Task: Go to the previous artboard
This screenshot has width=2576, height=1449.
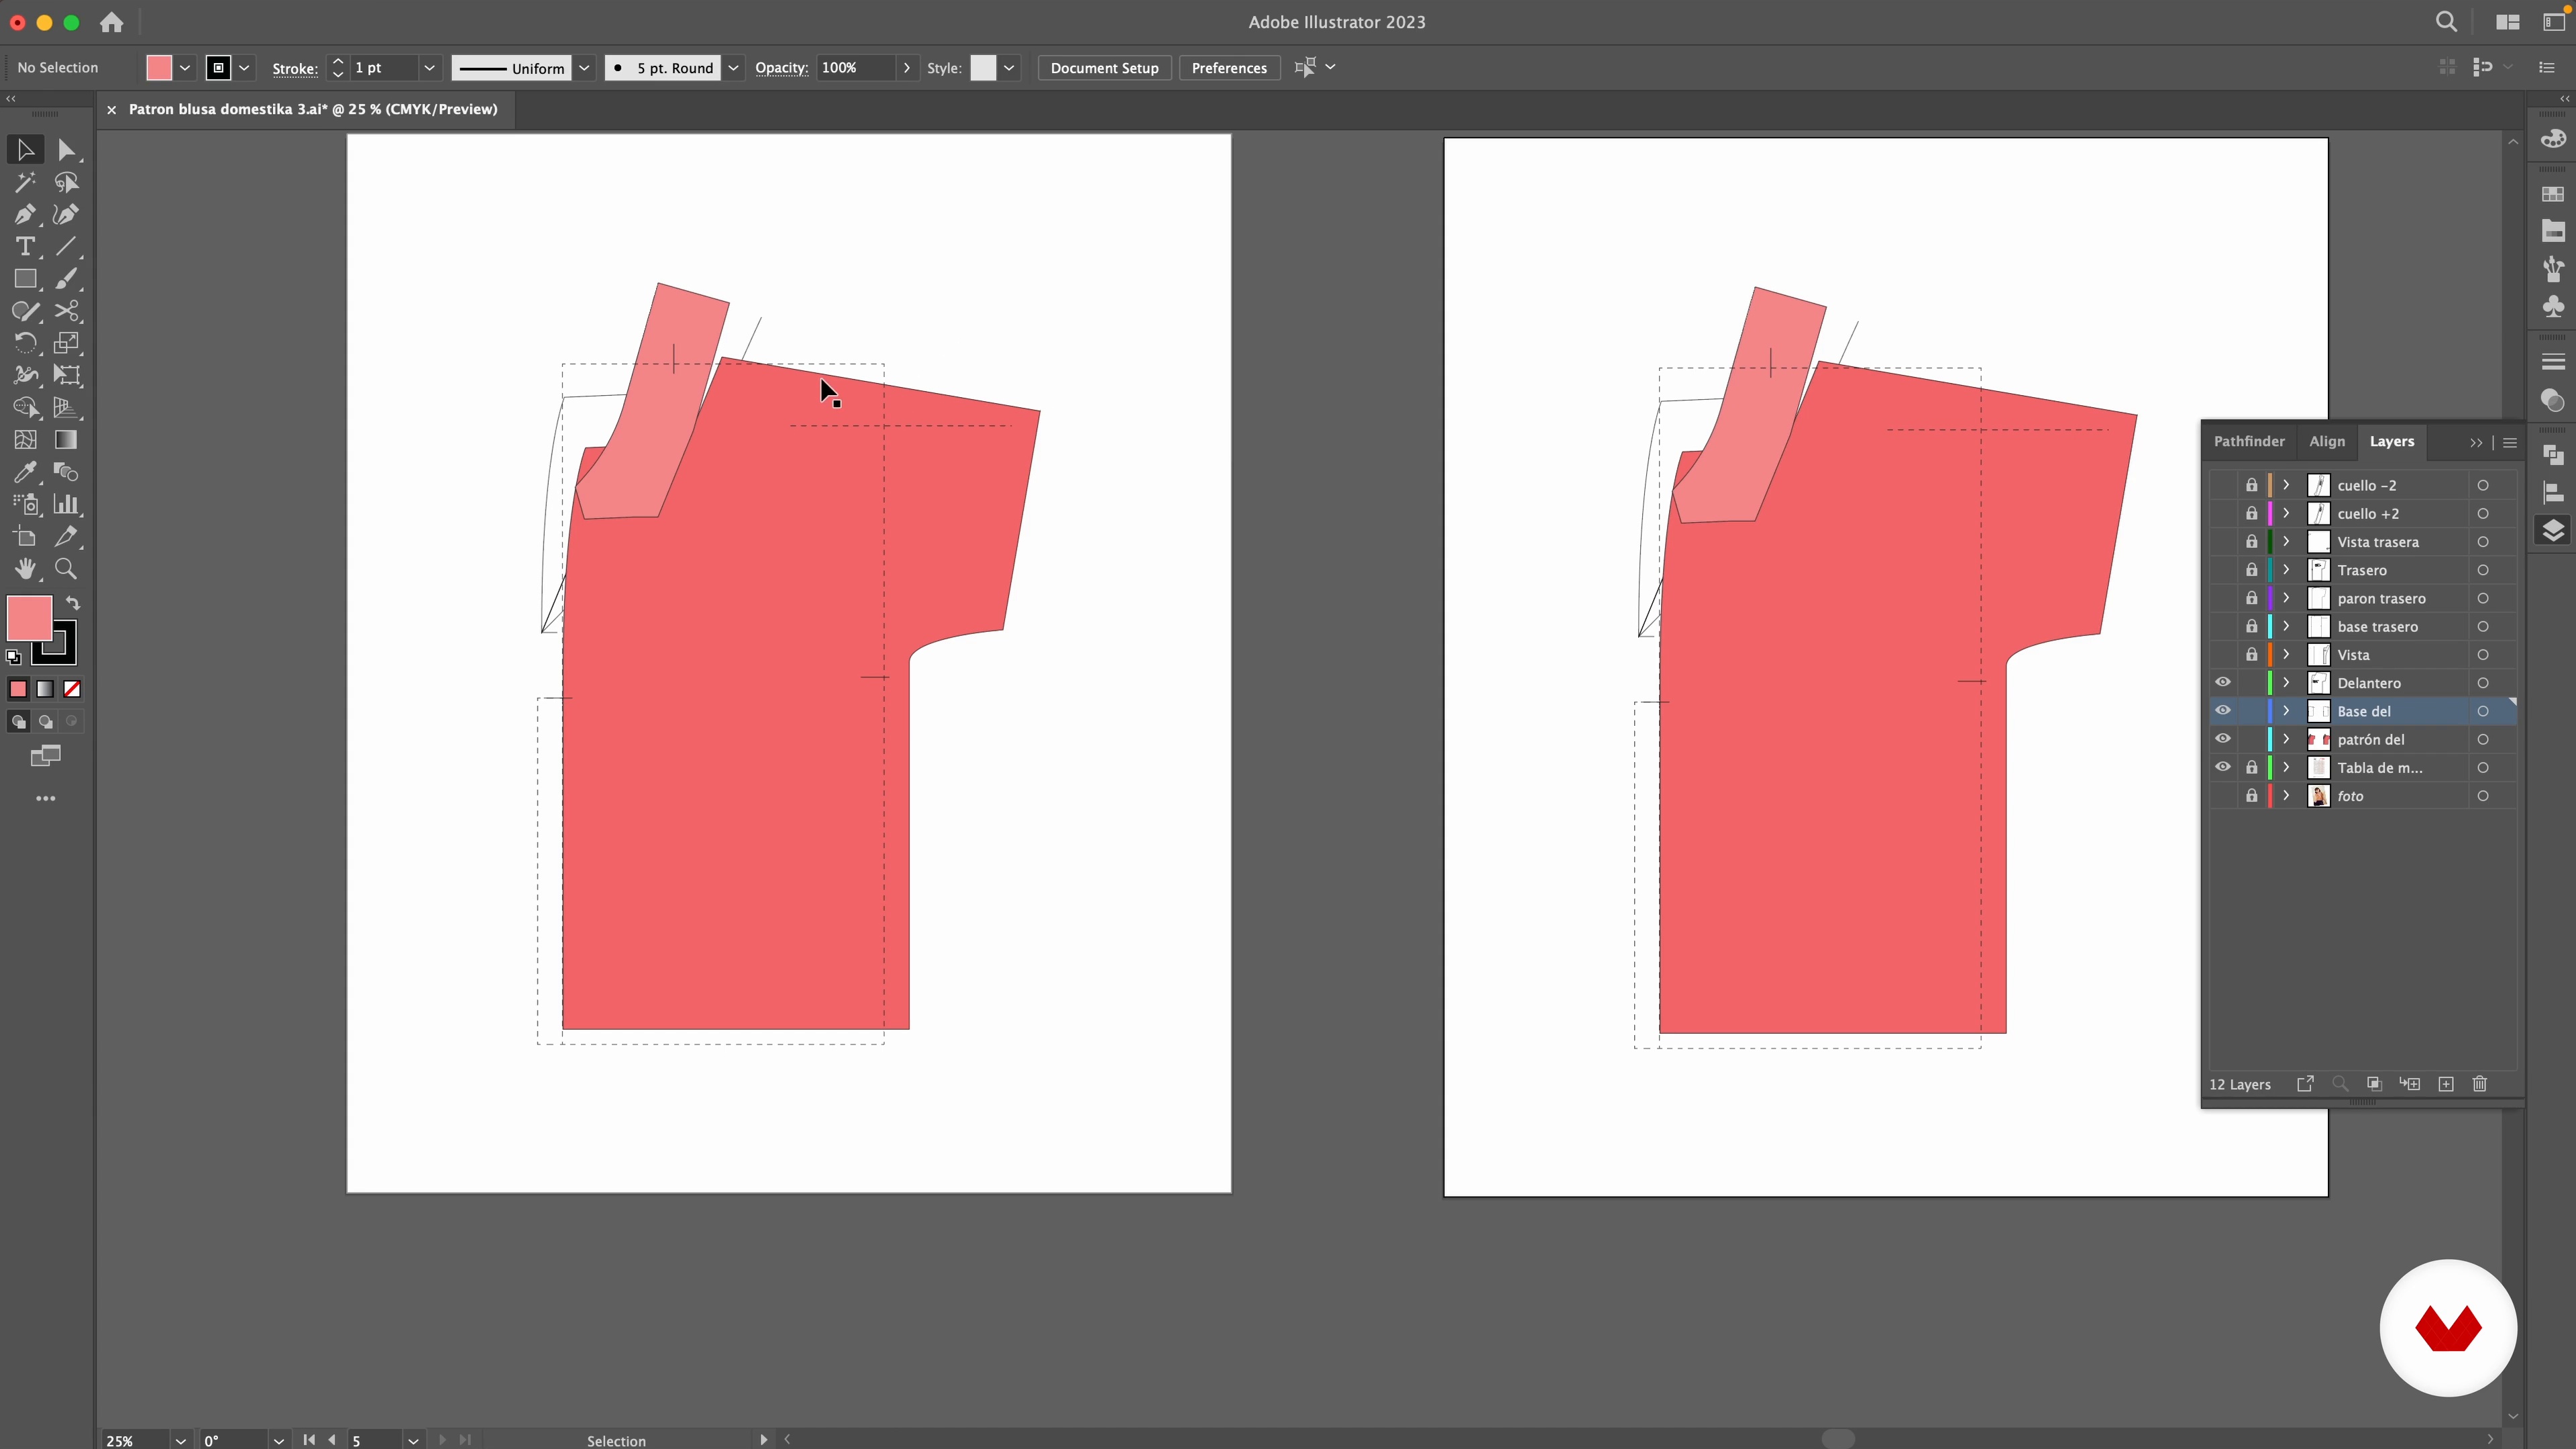Action: click(332, 1440)
